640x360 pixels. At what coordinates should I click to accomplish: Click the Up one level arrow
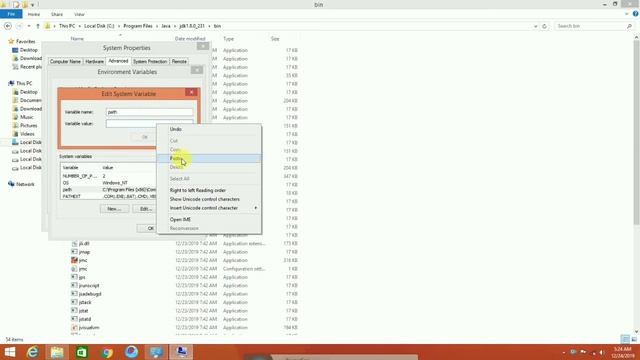click(x=38, y=26)
